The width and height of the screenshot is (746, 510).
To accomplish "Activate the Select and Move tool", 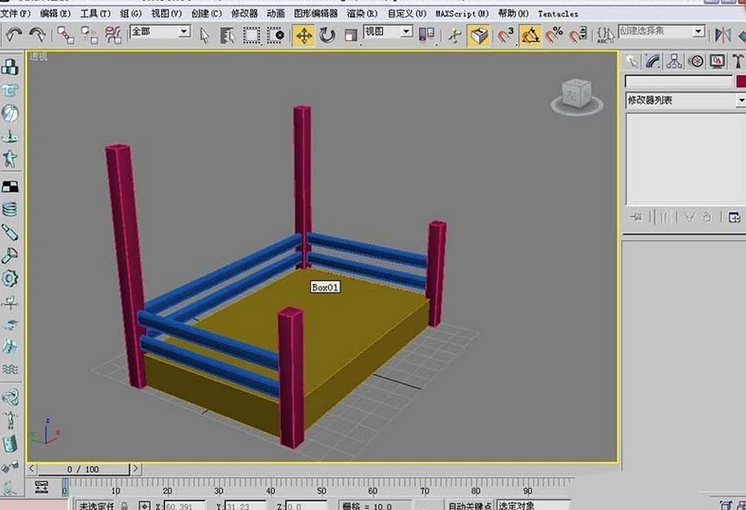I will coord(304,35).
